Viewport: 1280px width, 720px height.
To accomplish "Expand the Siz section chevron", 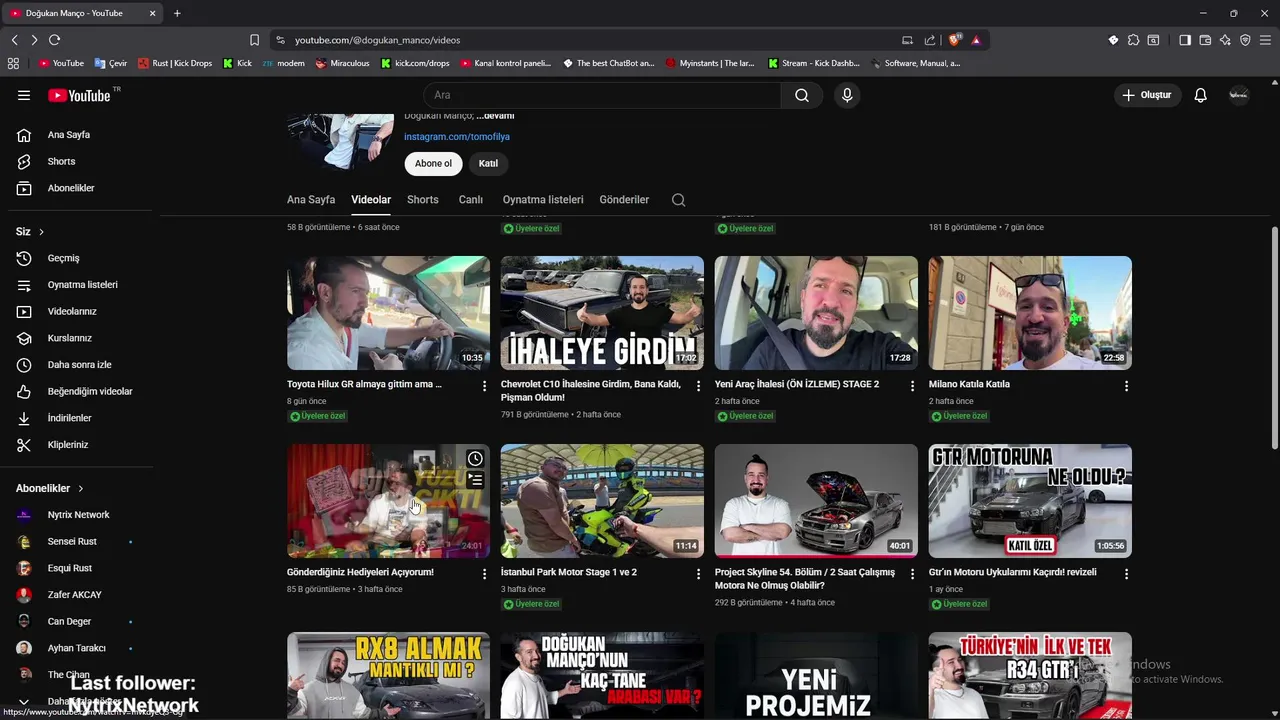I will tap(41, 232).
